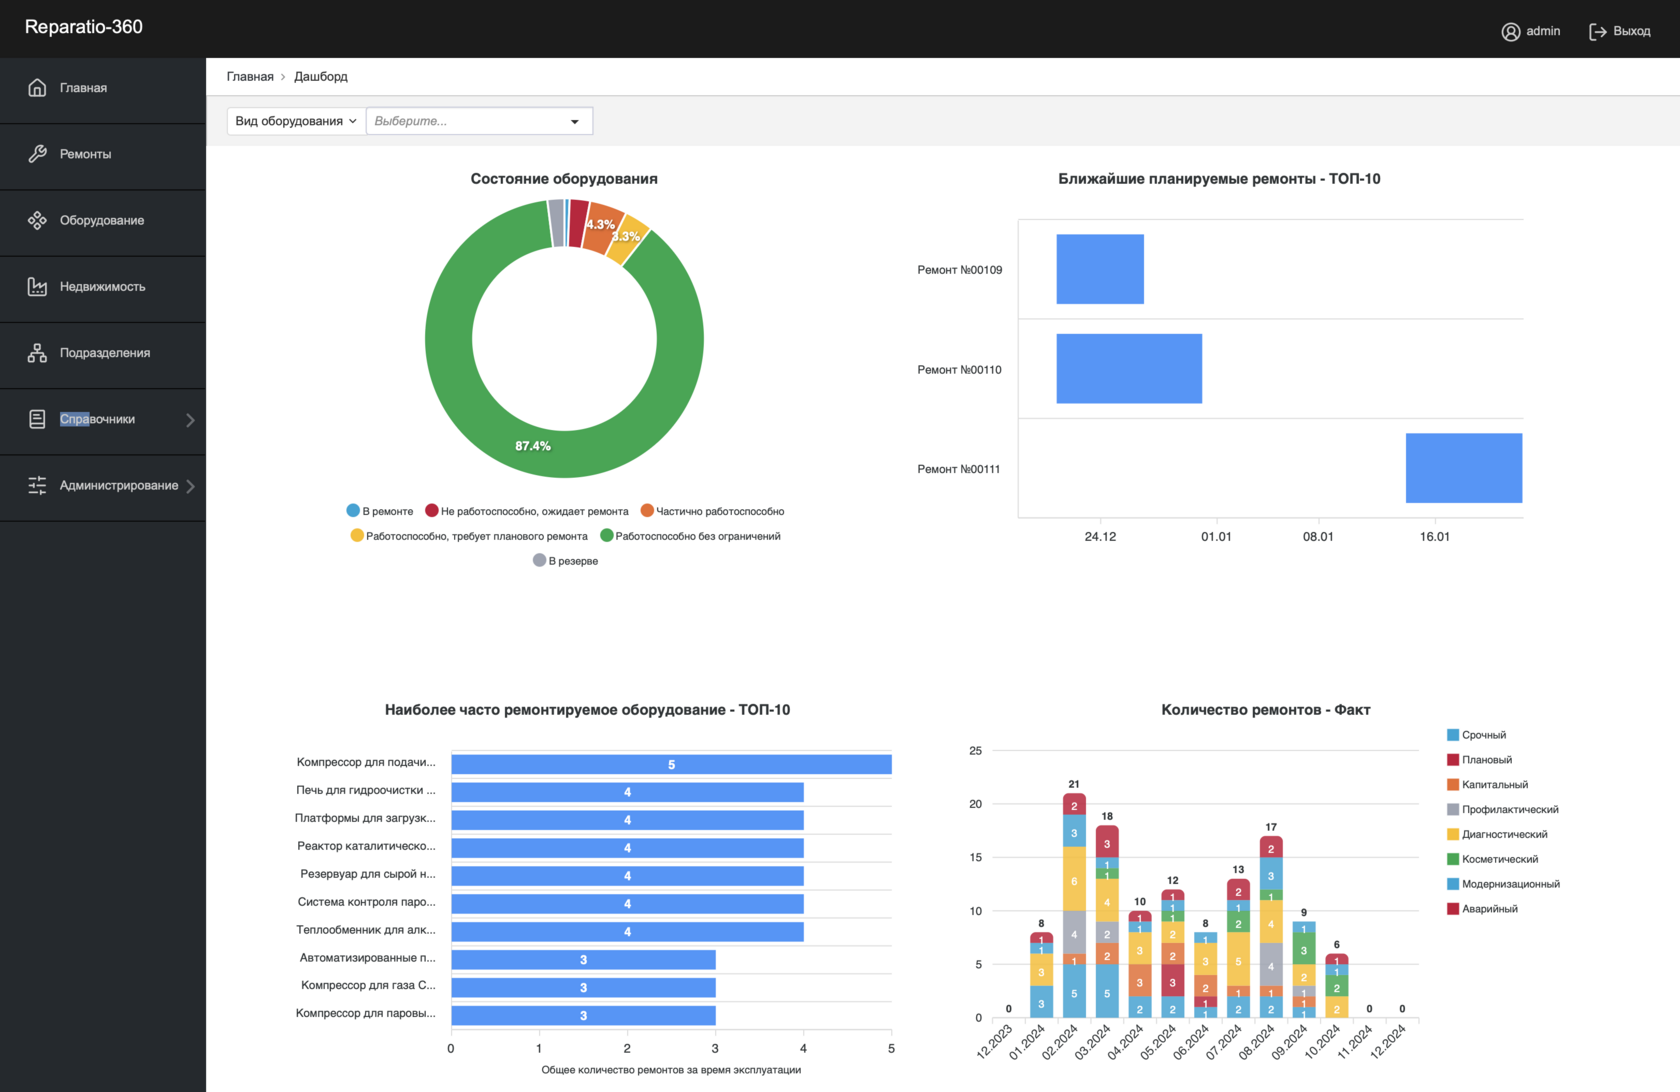Click the Печь для гидроочистки bar

pyautogui.click(x=627, y=792)
